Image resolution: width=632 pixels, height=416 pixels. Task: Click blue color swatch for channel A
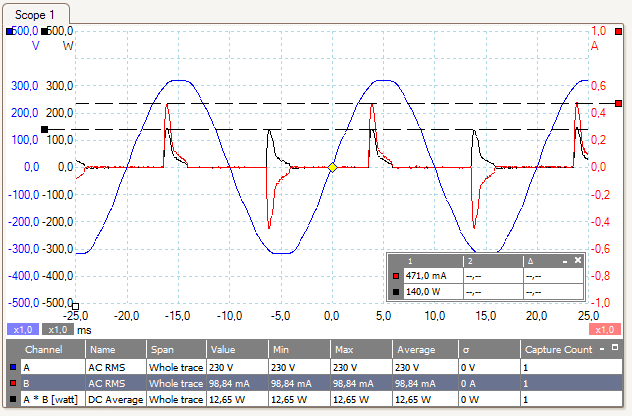[x=12, y=368]
